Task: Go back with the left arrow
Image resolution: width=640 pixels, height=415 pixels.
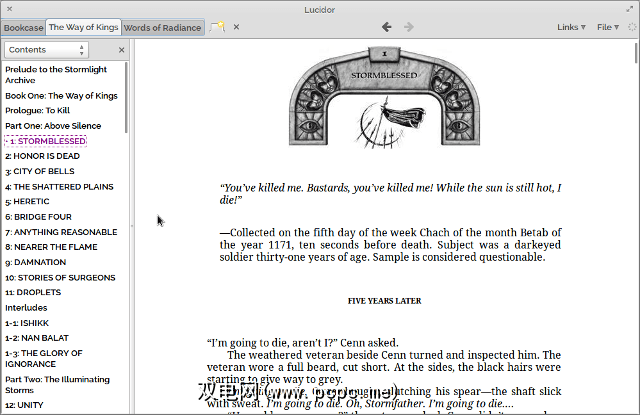Action: click(x=387, y=27)
